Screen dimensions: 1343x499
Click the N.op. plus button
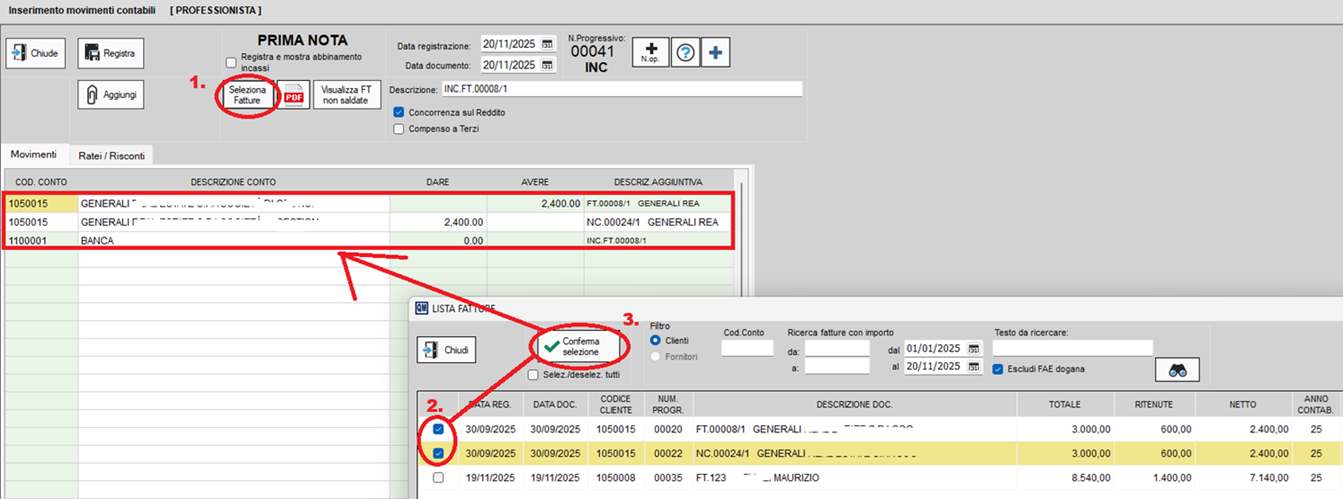point(649,53)
